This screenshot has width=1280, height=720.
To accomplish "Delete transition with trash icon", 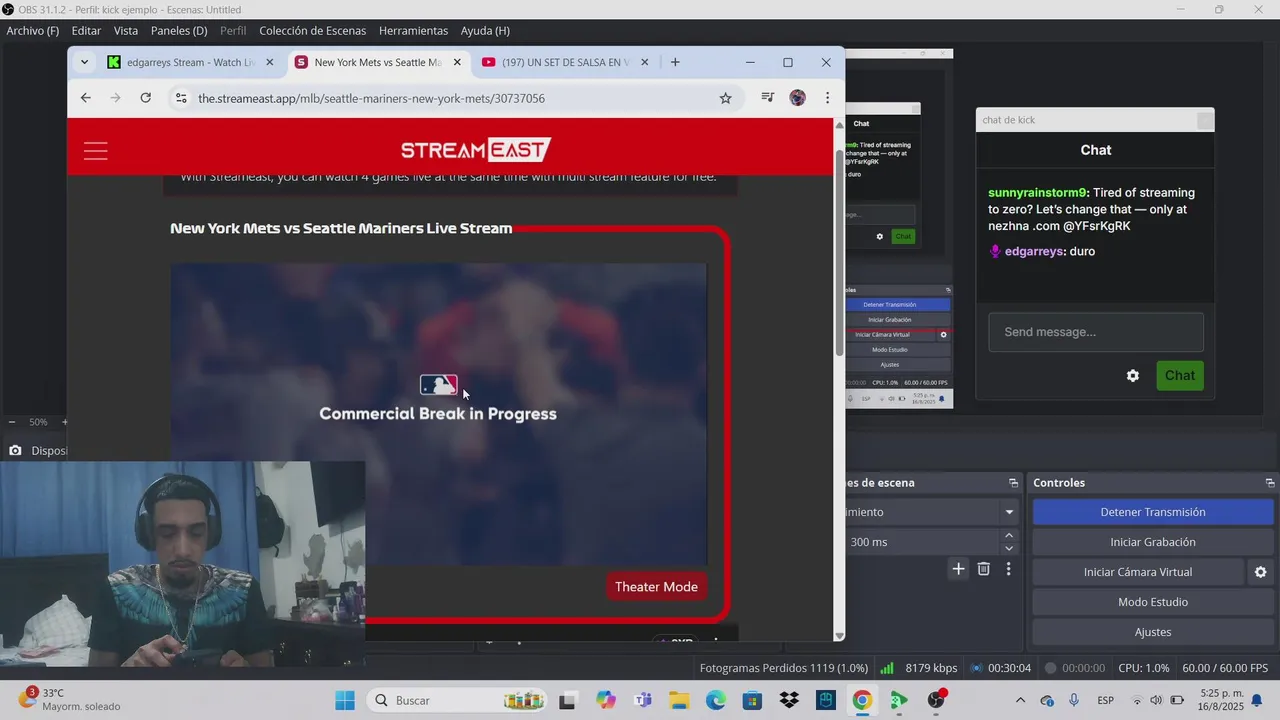I will pyautogui.click(x=984, y=569).
